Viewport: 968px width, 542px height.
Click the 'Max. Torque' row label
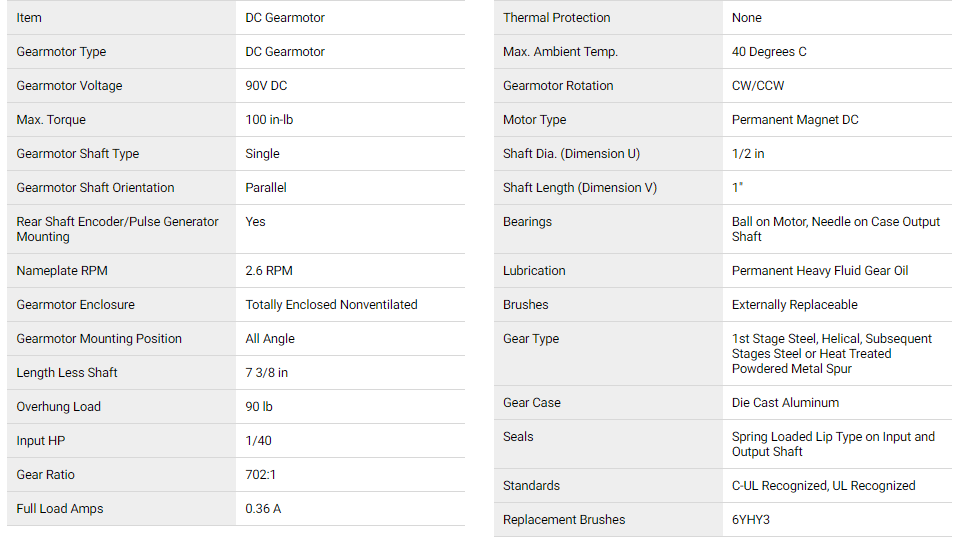(x=51, y=120)
